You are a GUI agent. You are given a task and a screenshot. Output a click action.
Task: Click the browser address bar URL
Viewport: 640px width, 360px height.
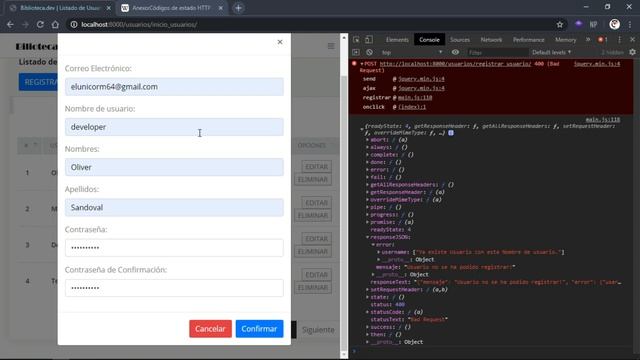[x=139, y=24]
